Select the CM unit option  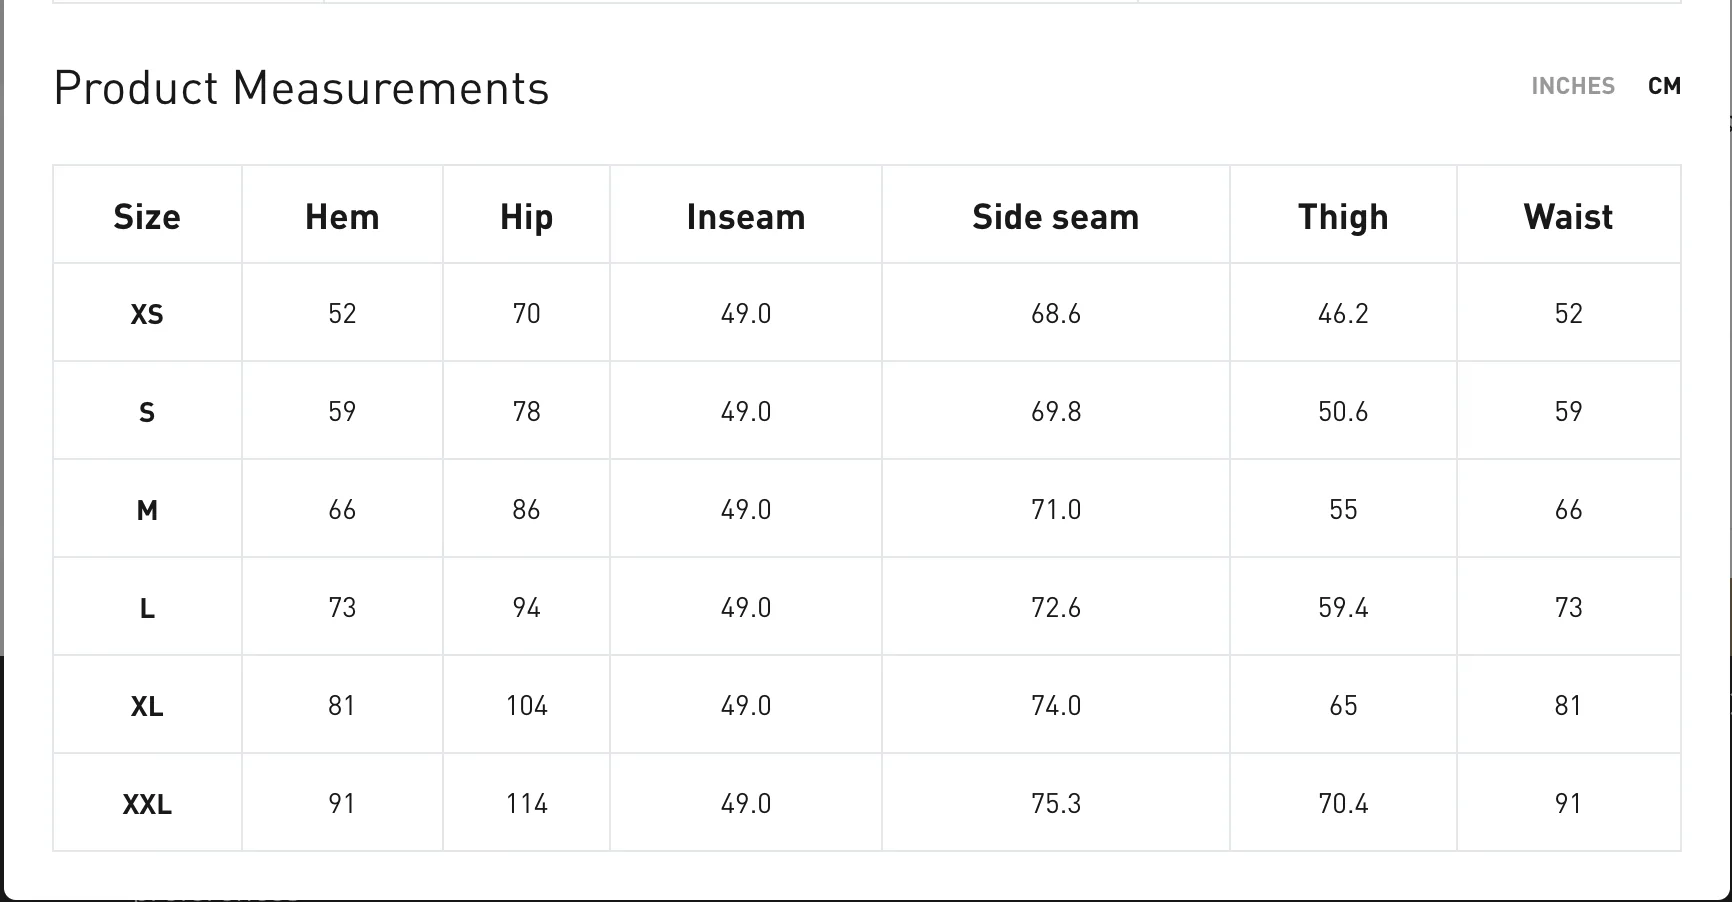pos(1664,86)
